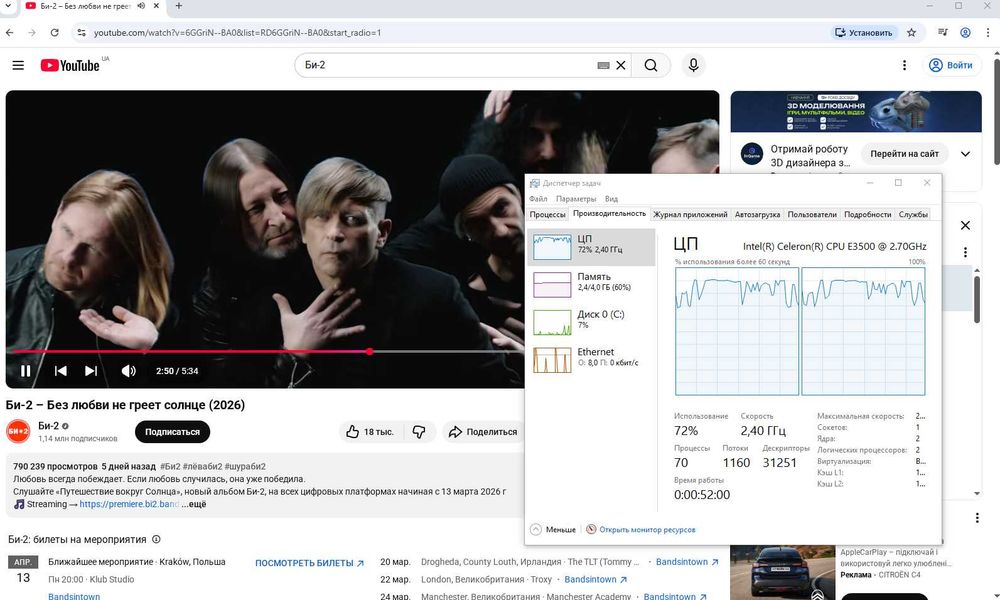Open Bandsintown link for Drogheda show
1000x600 pixels.
[x=687, y=562]
